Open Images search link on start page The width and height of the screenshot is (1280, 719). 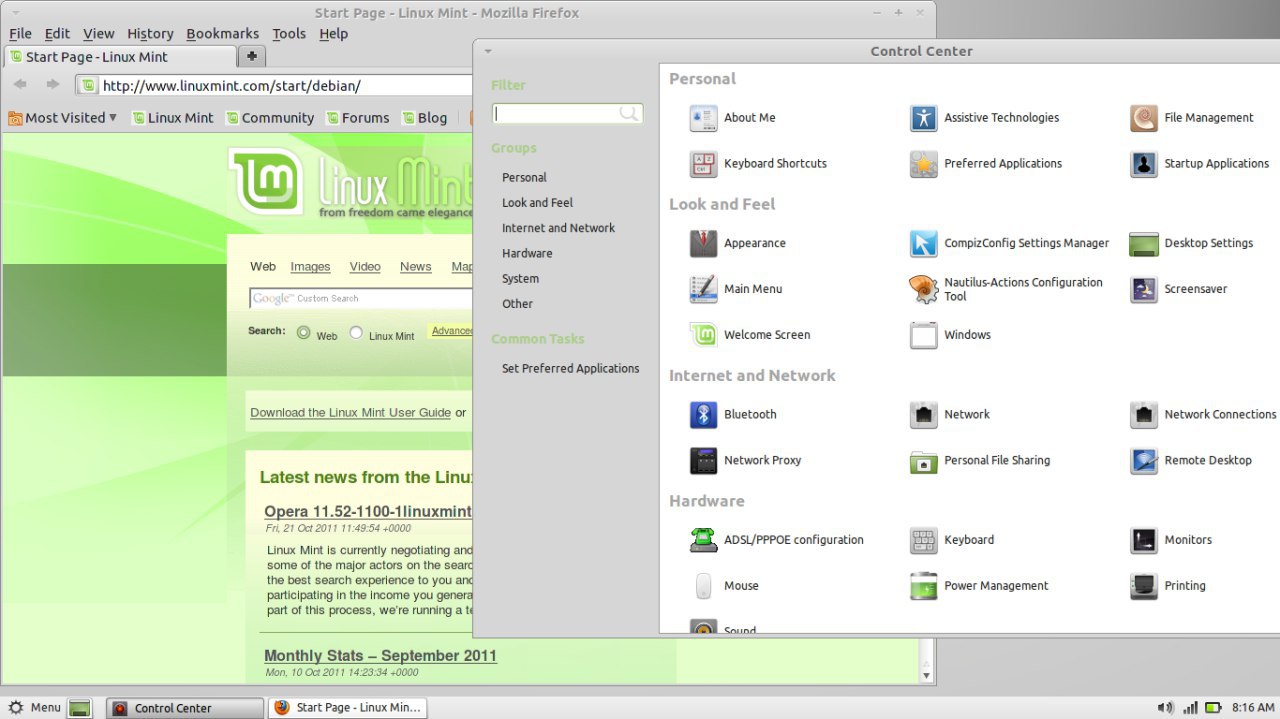[310, 266]
